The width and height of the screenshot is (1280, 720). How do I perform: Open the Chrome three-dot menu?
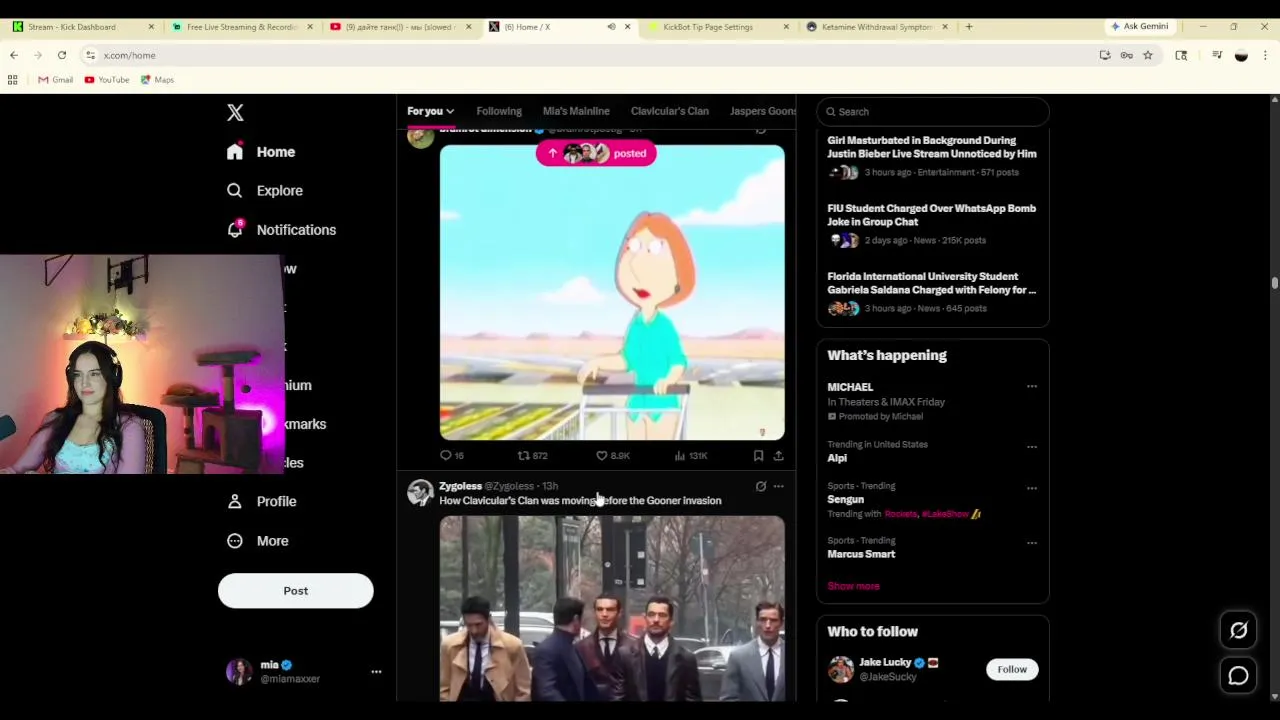click(1265, 55)
